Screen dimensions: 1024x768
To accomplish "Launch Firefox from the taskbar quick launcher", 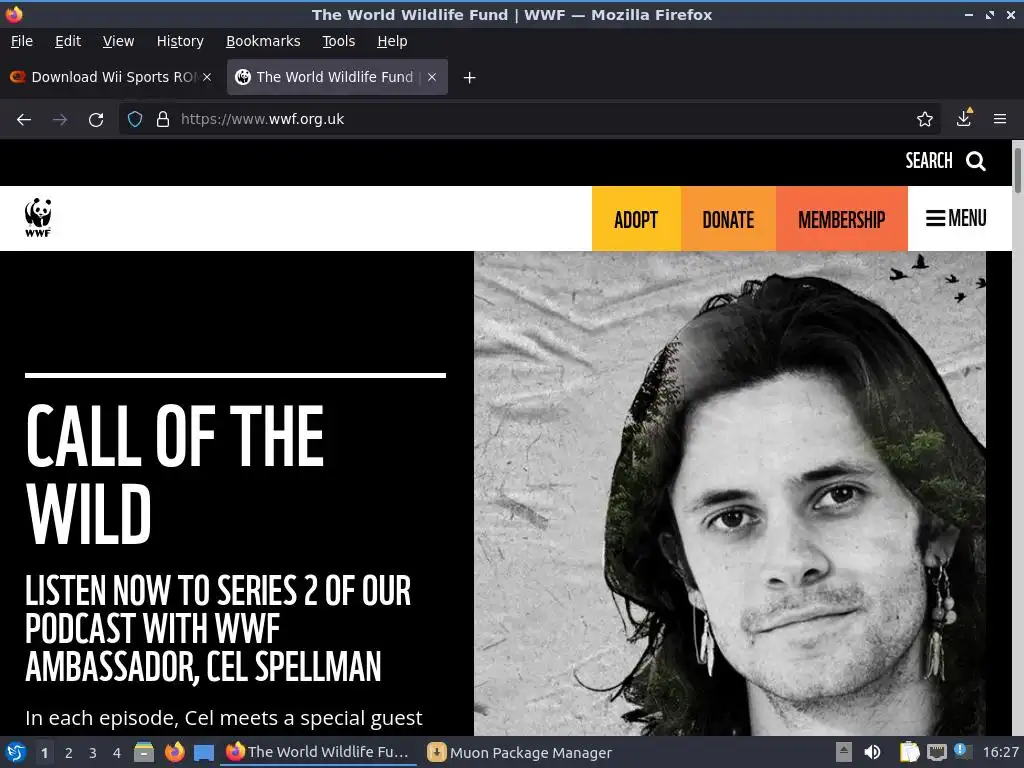I will coord(174,752).
